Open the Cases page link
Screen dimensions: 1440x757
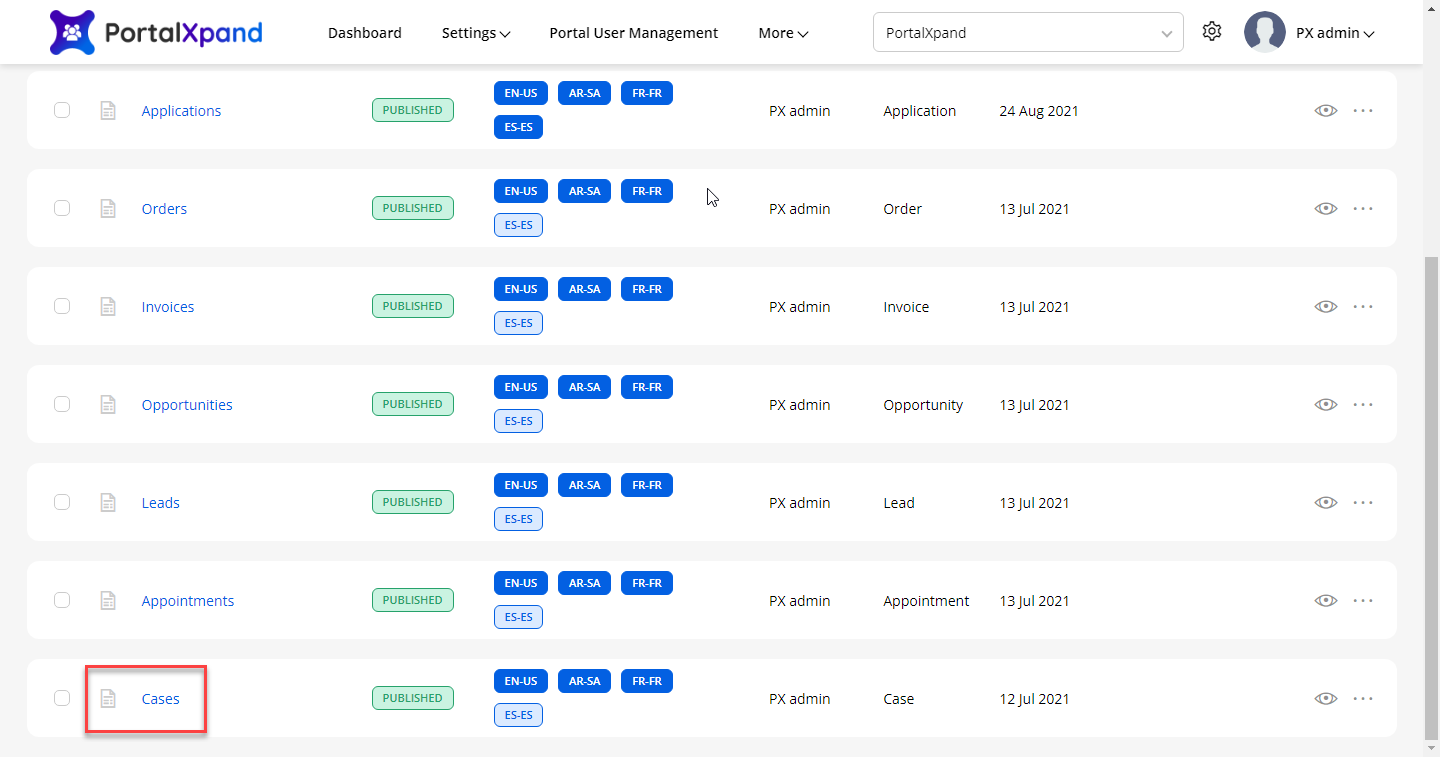(x=161, y=699)
